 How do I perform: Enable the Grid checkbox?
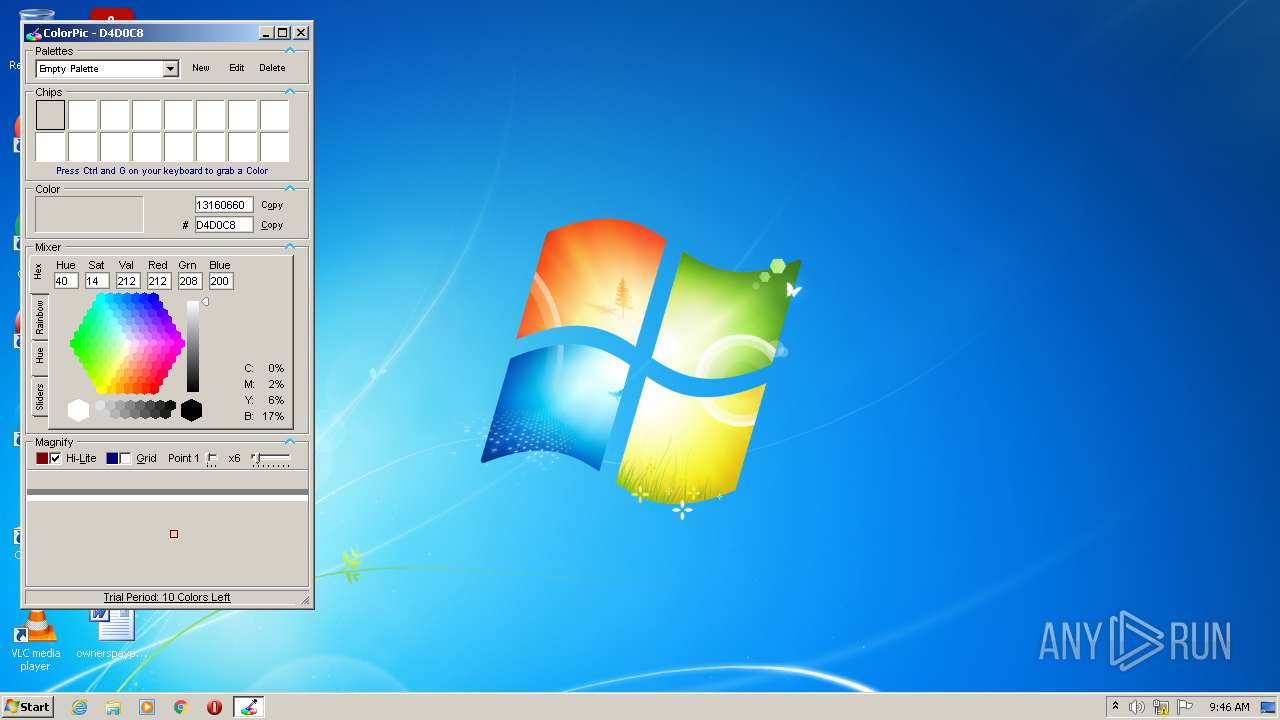click(x=125, y=458)
